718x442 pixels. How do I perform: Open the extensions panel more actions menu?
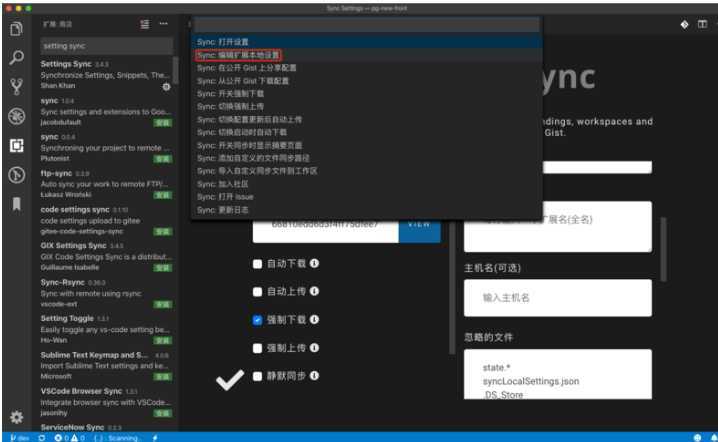coord(163,24)
